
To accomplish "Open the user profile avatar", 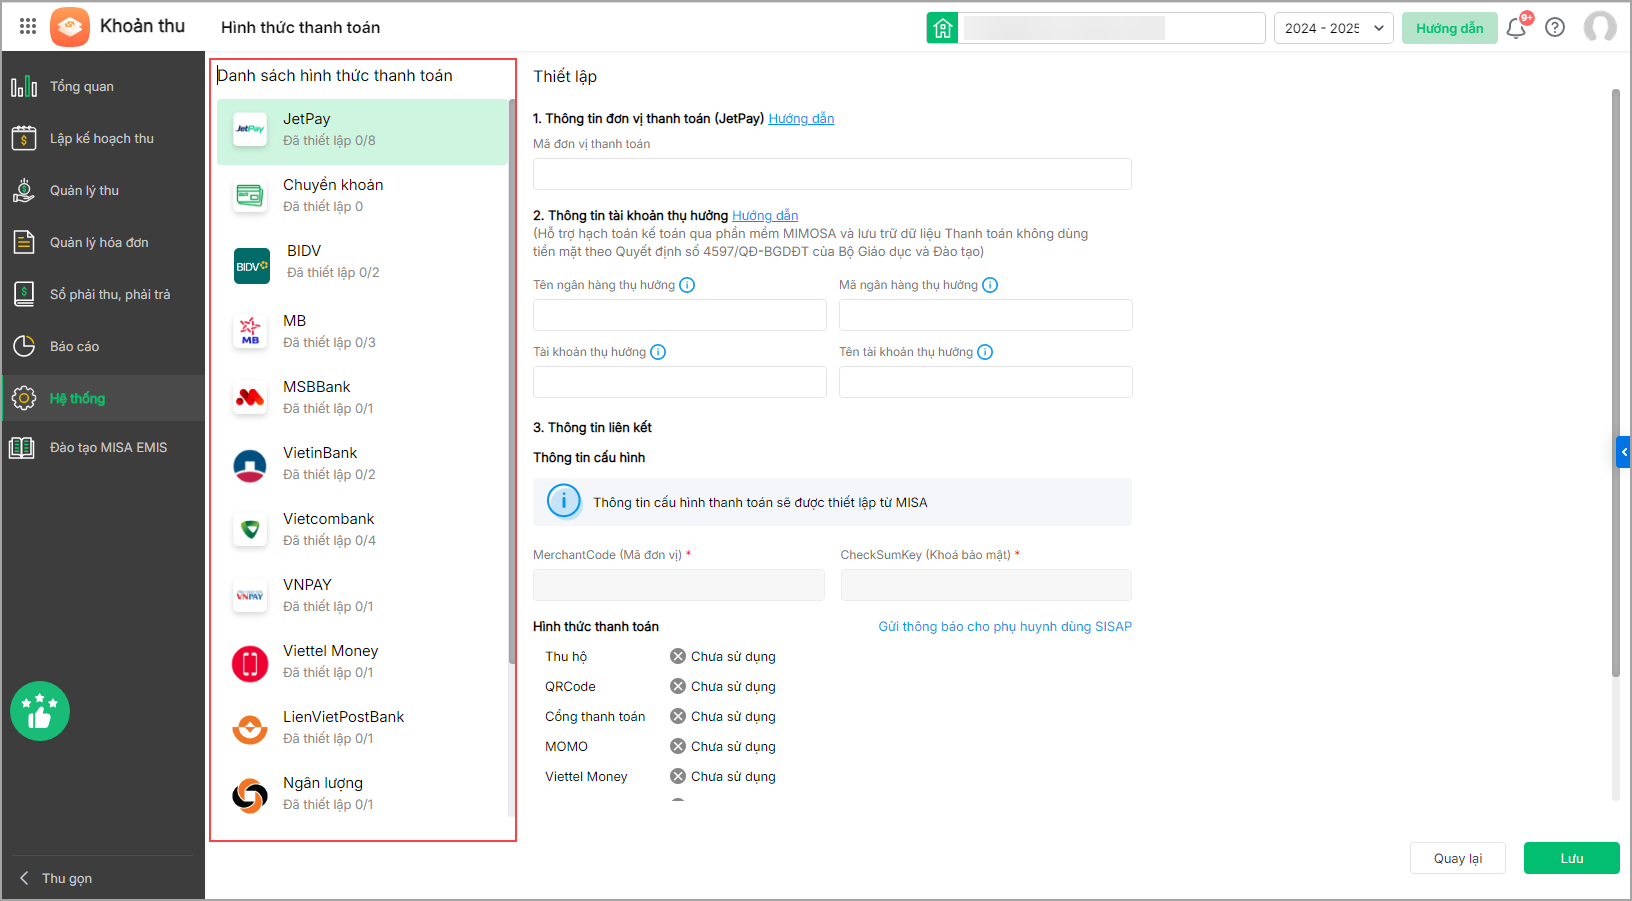I will coord(1600,28).
